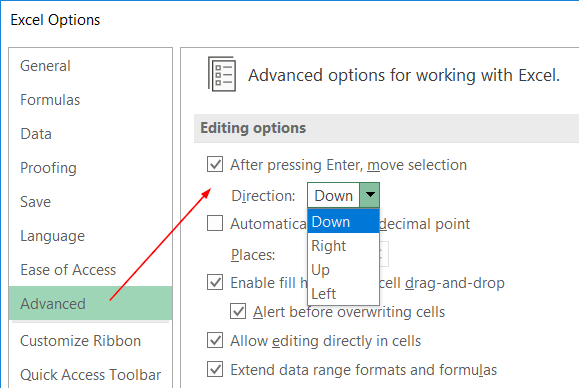Viewport: 579px width, 388px height.
Task: Click the Direction combo box showing Down
Action: tap(343, 195)
